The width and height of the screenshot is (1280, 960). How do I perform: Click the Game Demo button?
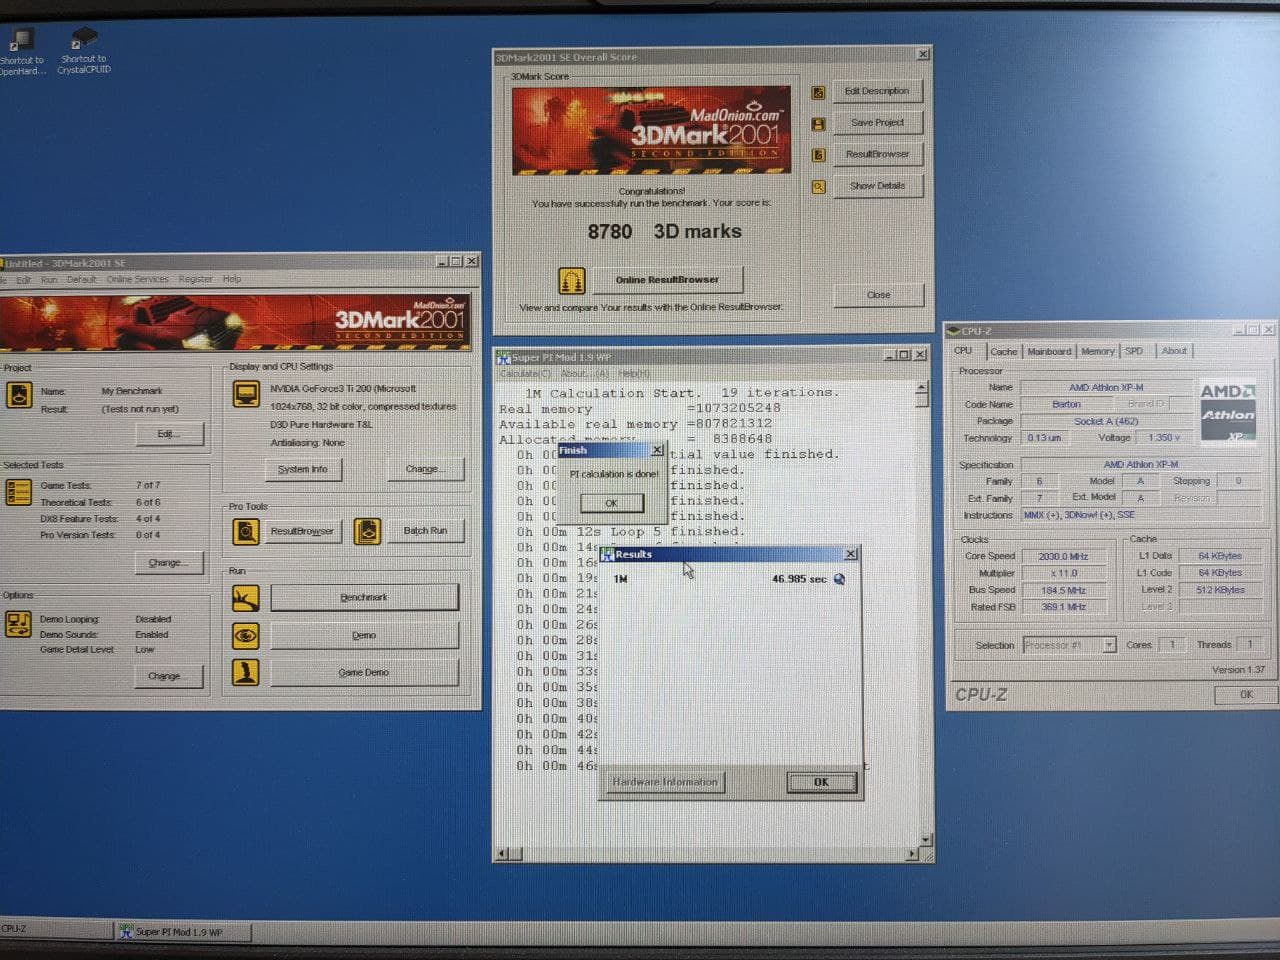click(364, 673)
